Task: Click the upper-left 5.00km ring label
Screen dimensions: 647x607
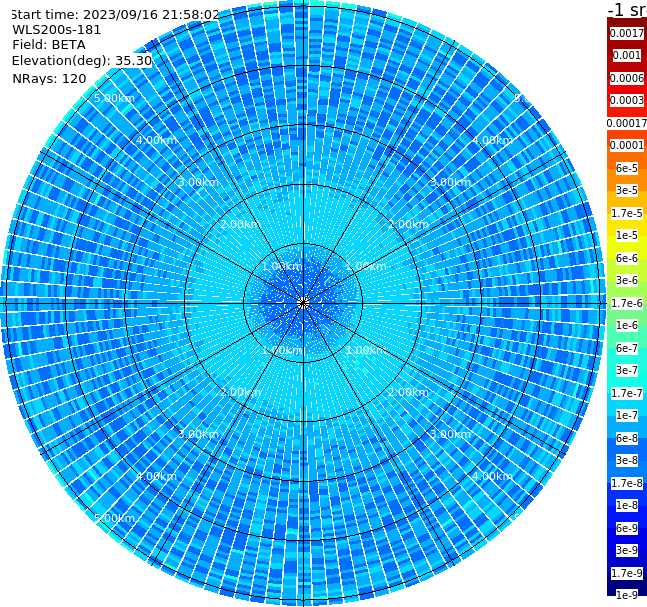Action: 114,98
